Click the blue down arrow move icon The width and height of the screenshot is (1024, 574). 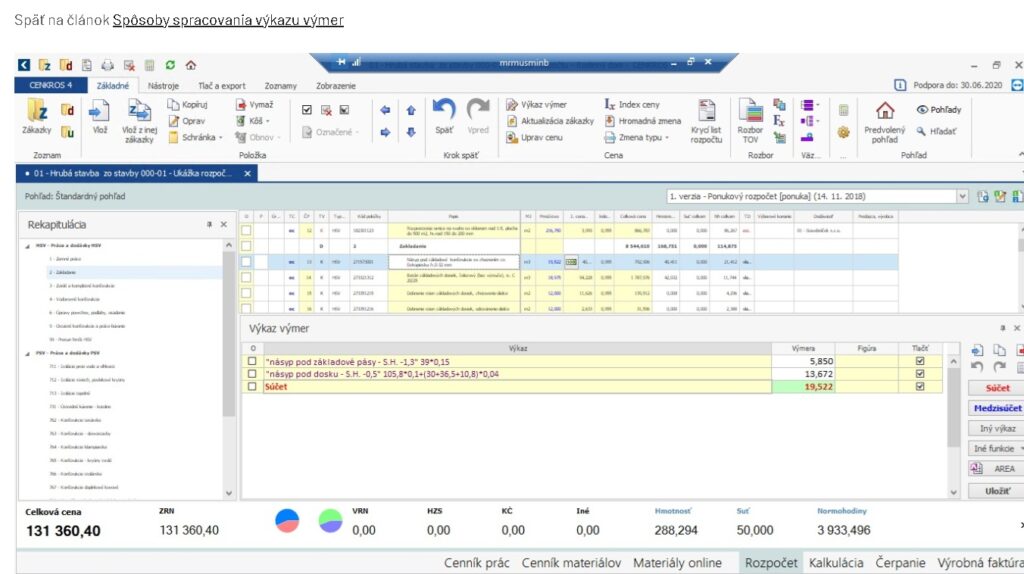pyautogui.click(x=411, y=132)
